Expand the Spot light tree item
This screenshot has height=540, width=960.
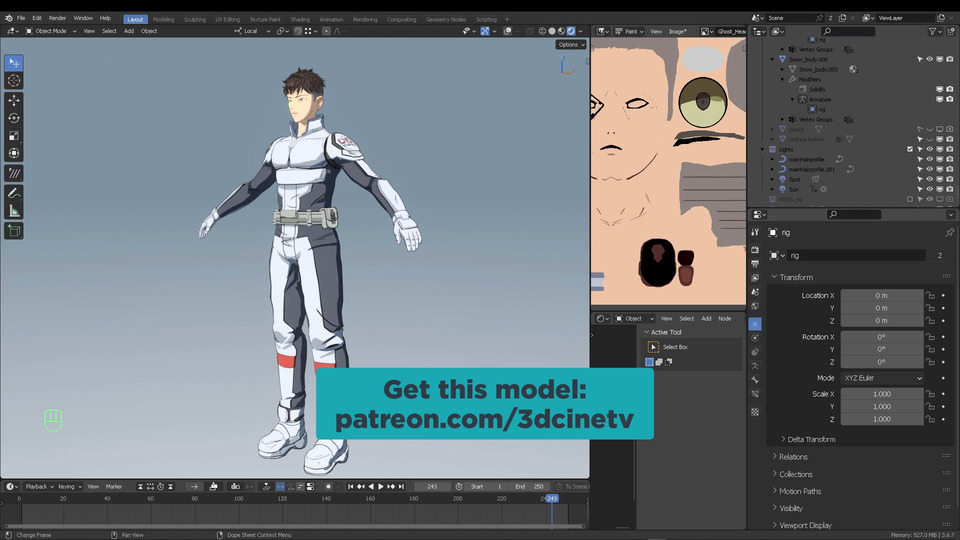tap(773, 179)
